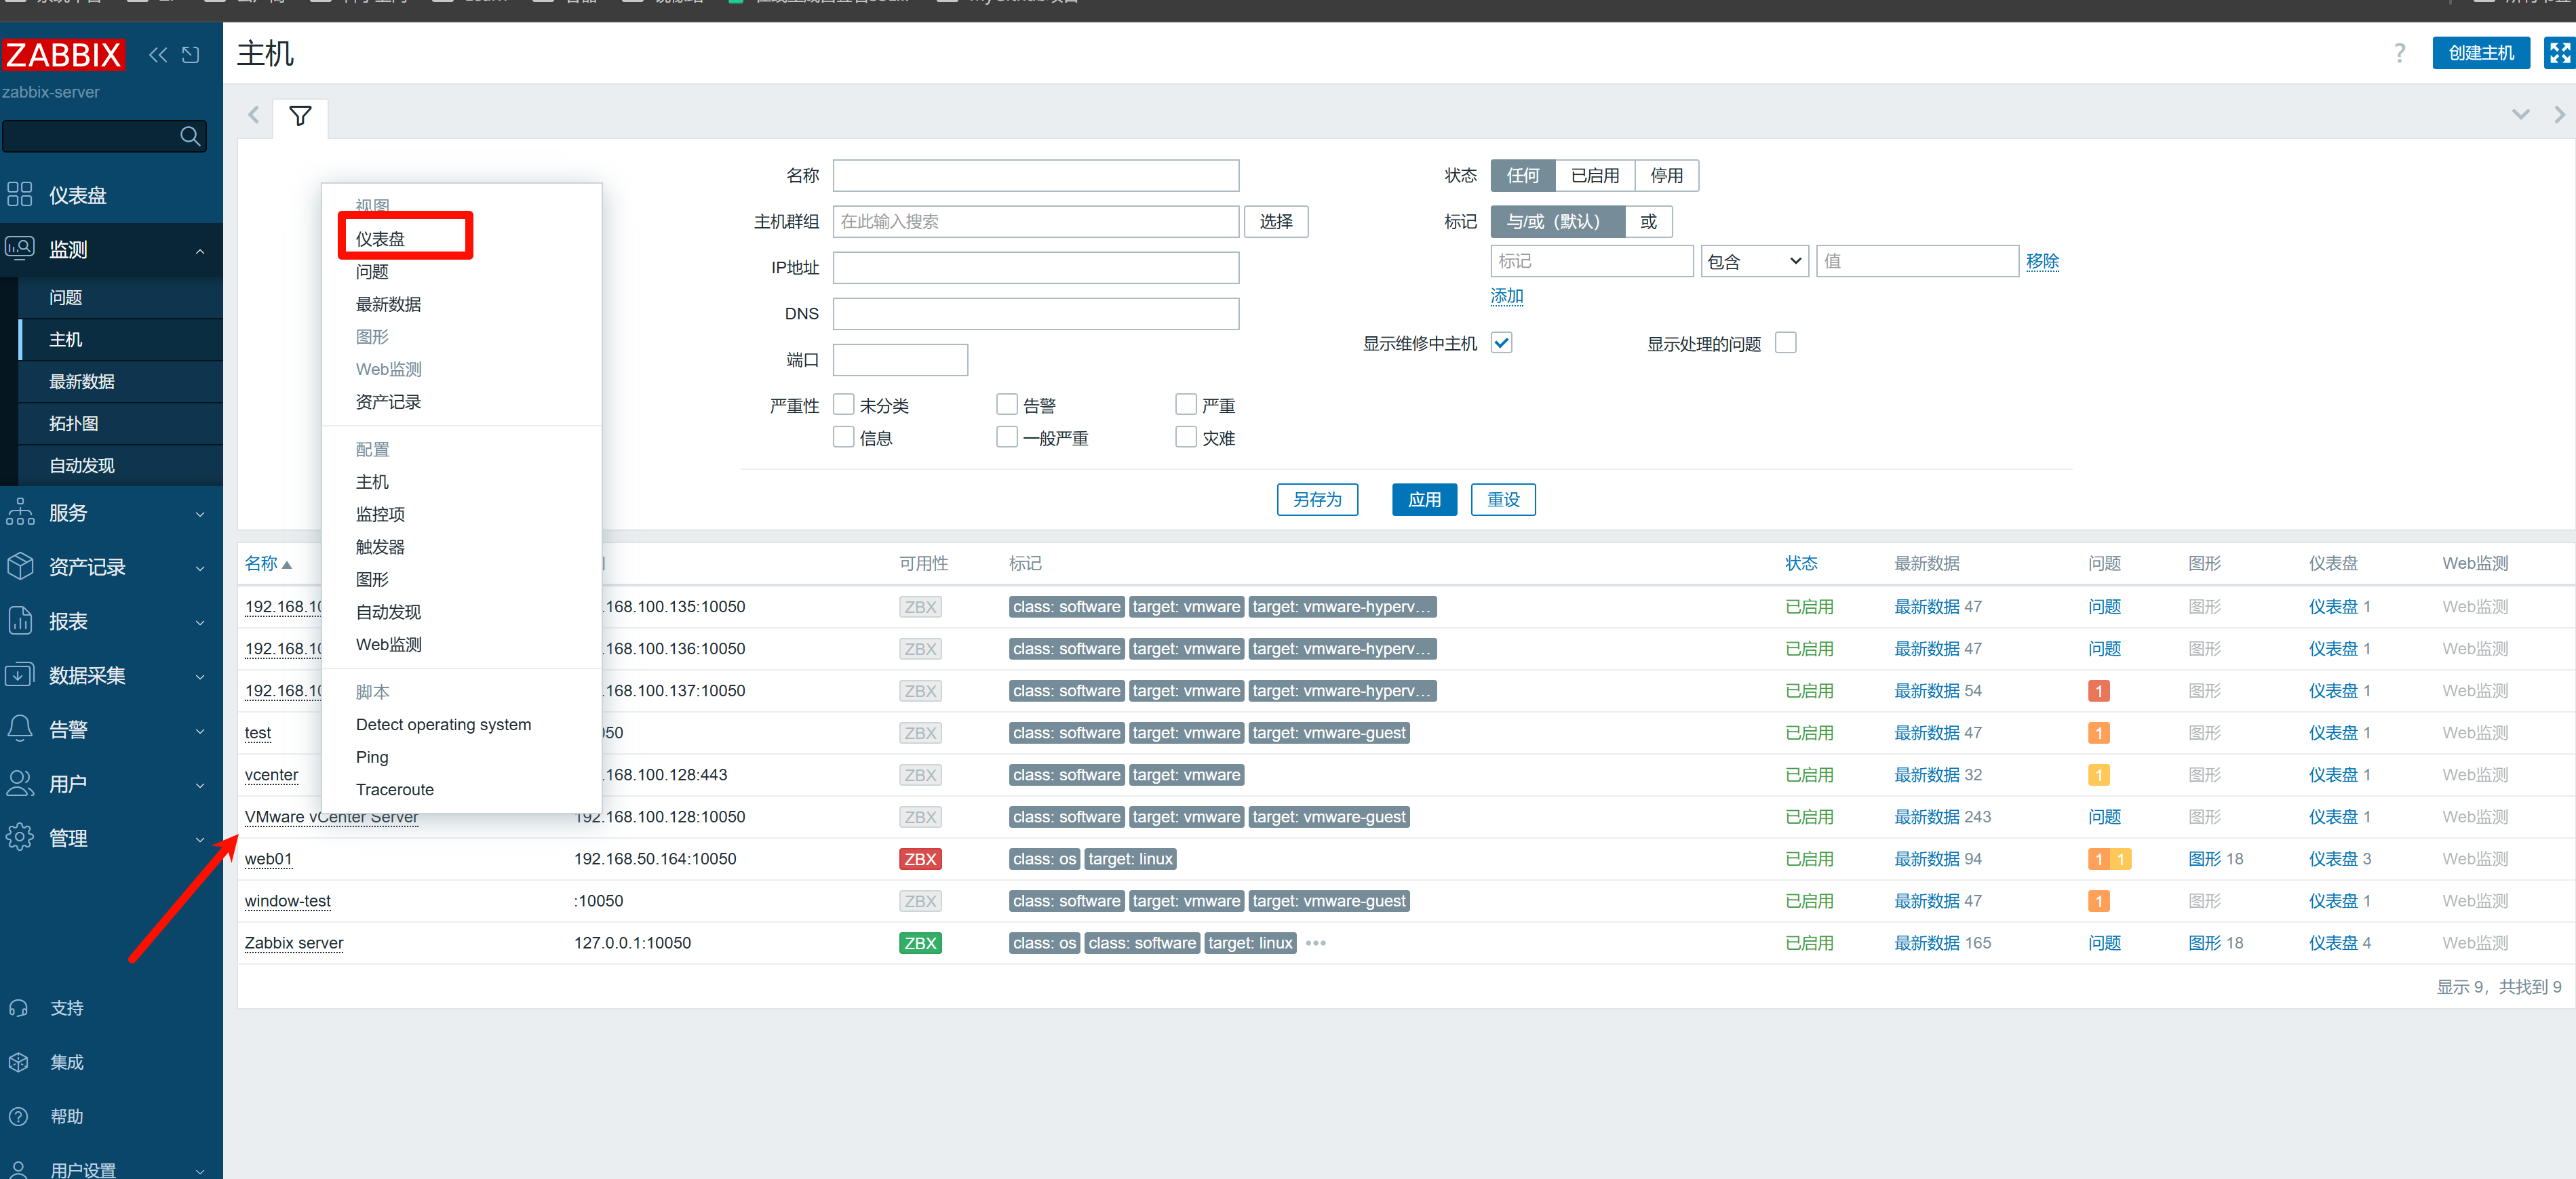Image resolution: width=2576 pixels, height=1179 pixels.
Task: Toggle the 显示维修中主机 checkbox
Action: (1501, 343)
